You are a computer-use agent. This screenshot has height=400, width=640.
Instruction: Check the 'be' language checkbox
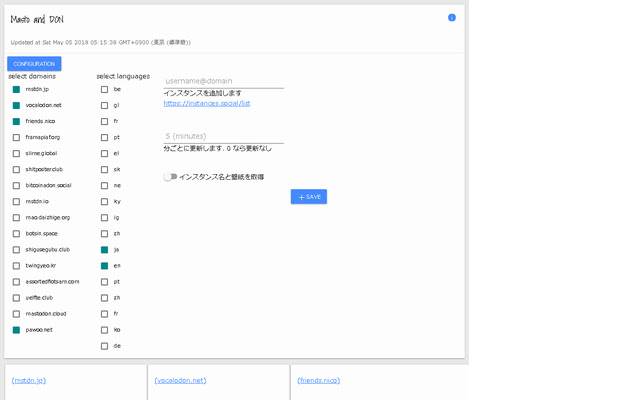pos(104,89)
